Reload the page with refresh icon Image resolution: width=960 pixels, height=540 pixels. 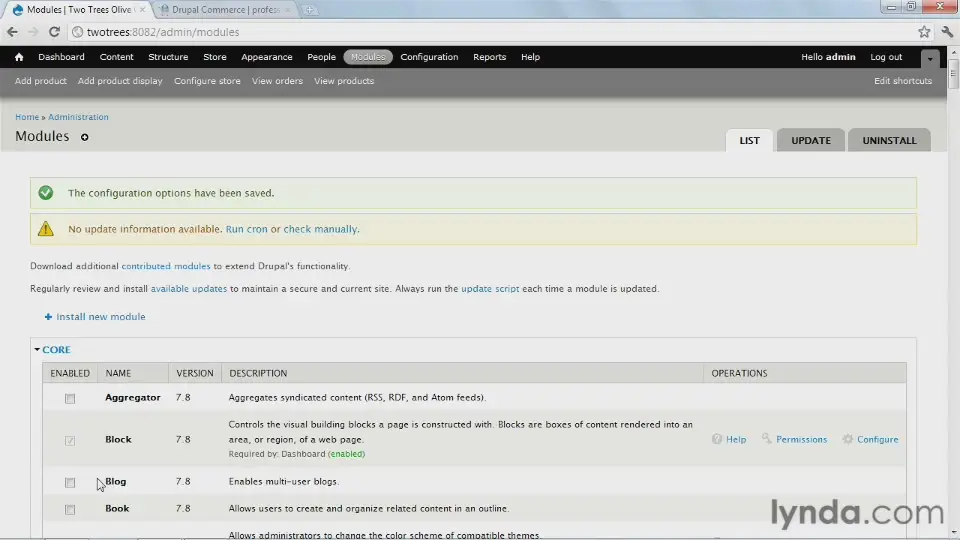tap(54, 32)
